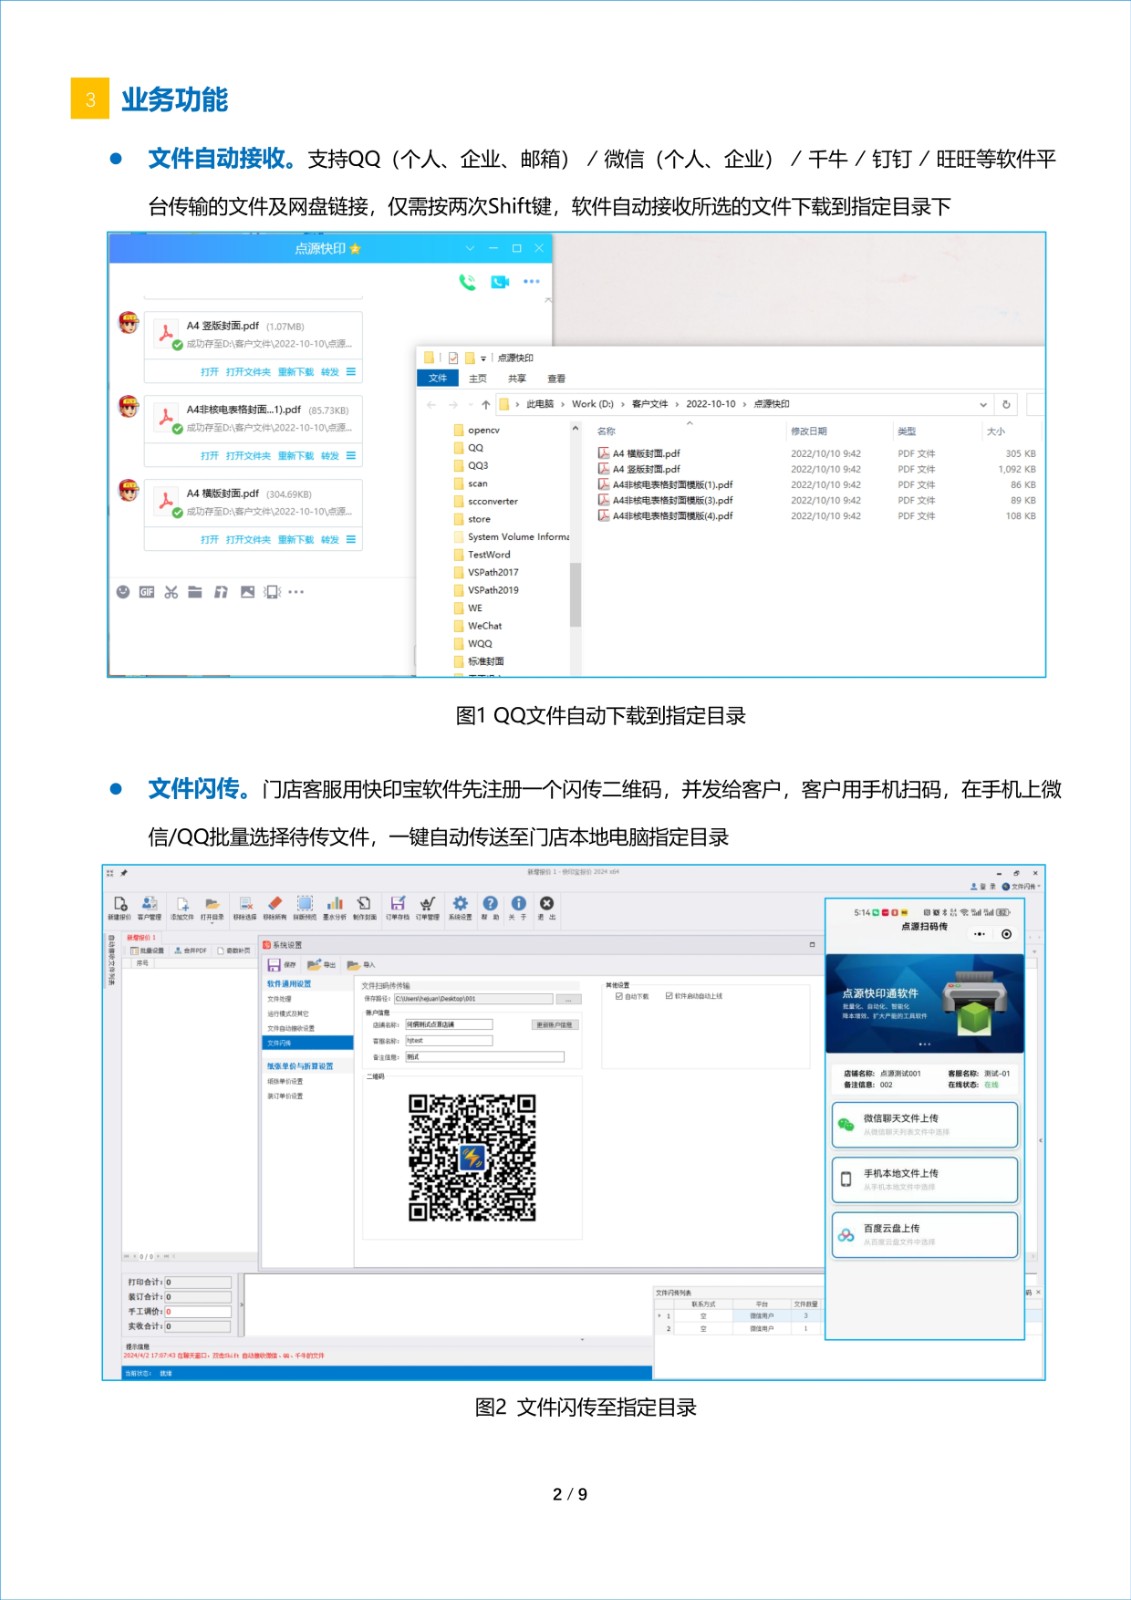The width and height of the screenshot is (1131, 1600).
Task: Click the 店铺名称 input field
Action: click(448, 1024)
